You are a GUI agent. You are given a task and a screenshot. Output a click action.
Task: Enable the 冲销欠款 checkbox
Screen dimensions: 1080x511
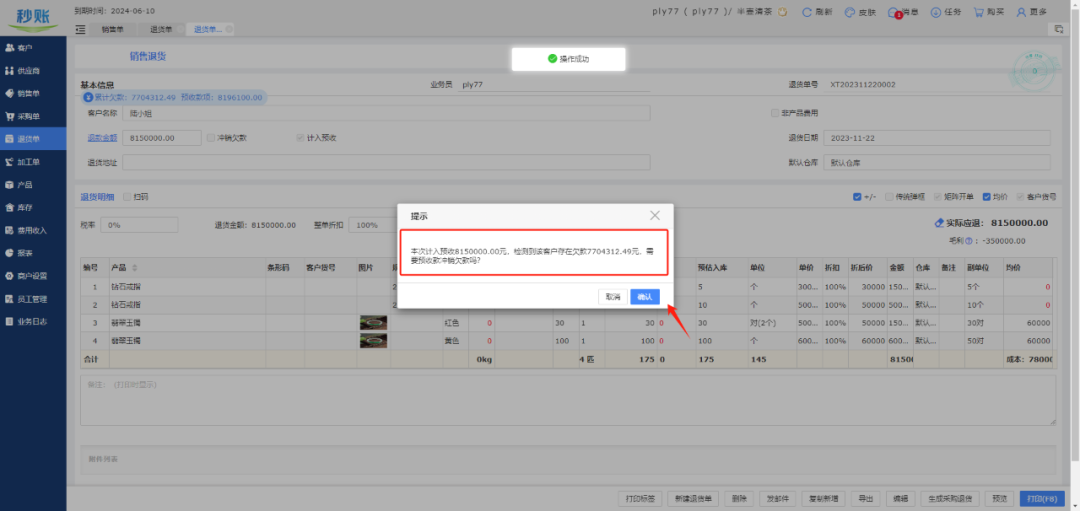(210, 138)
